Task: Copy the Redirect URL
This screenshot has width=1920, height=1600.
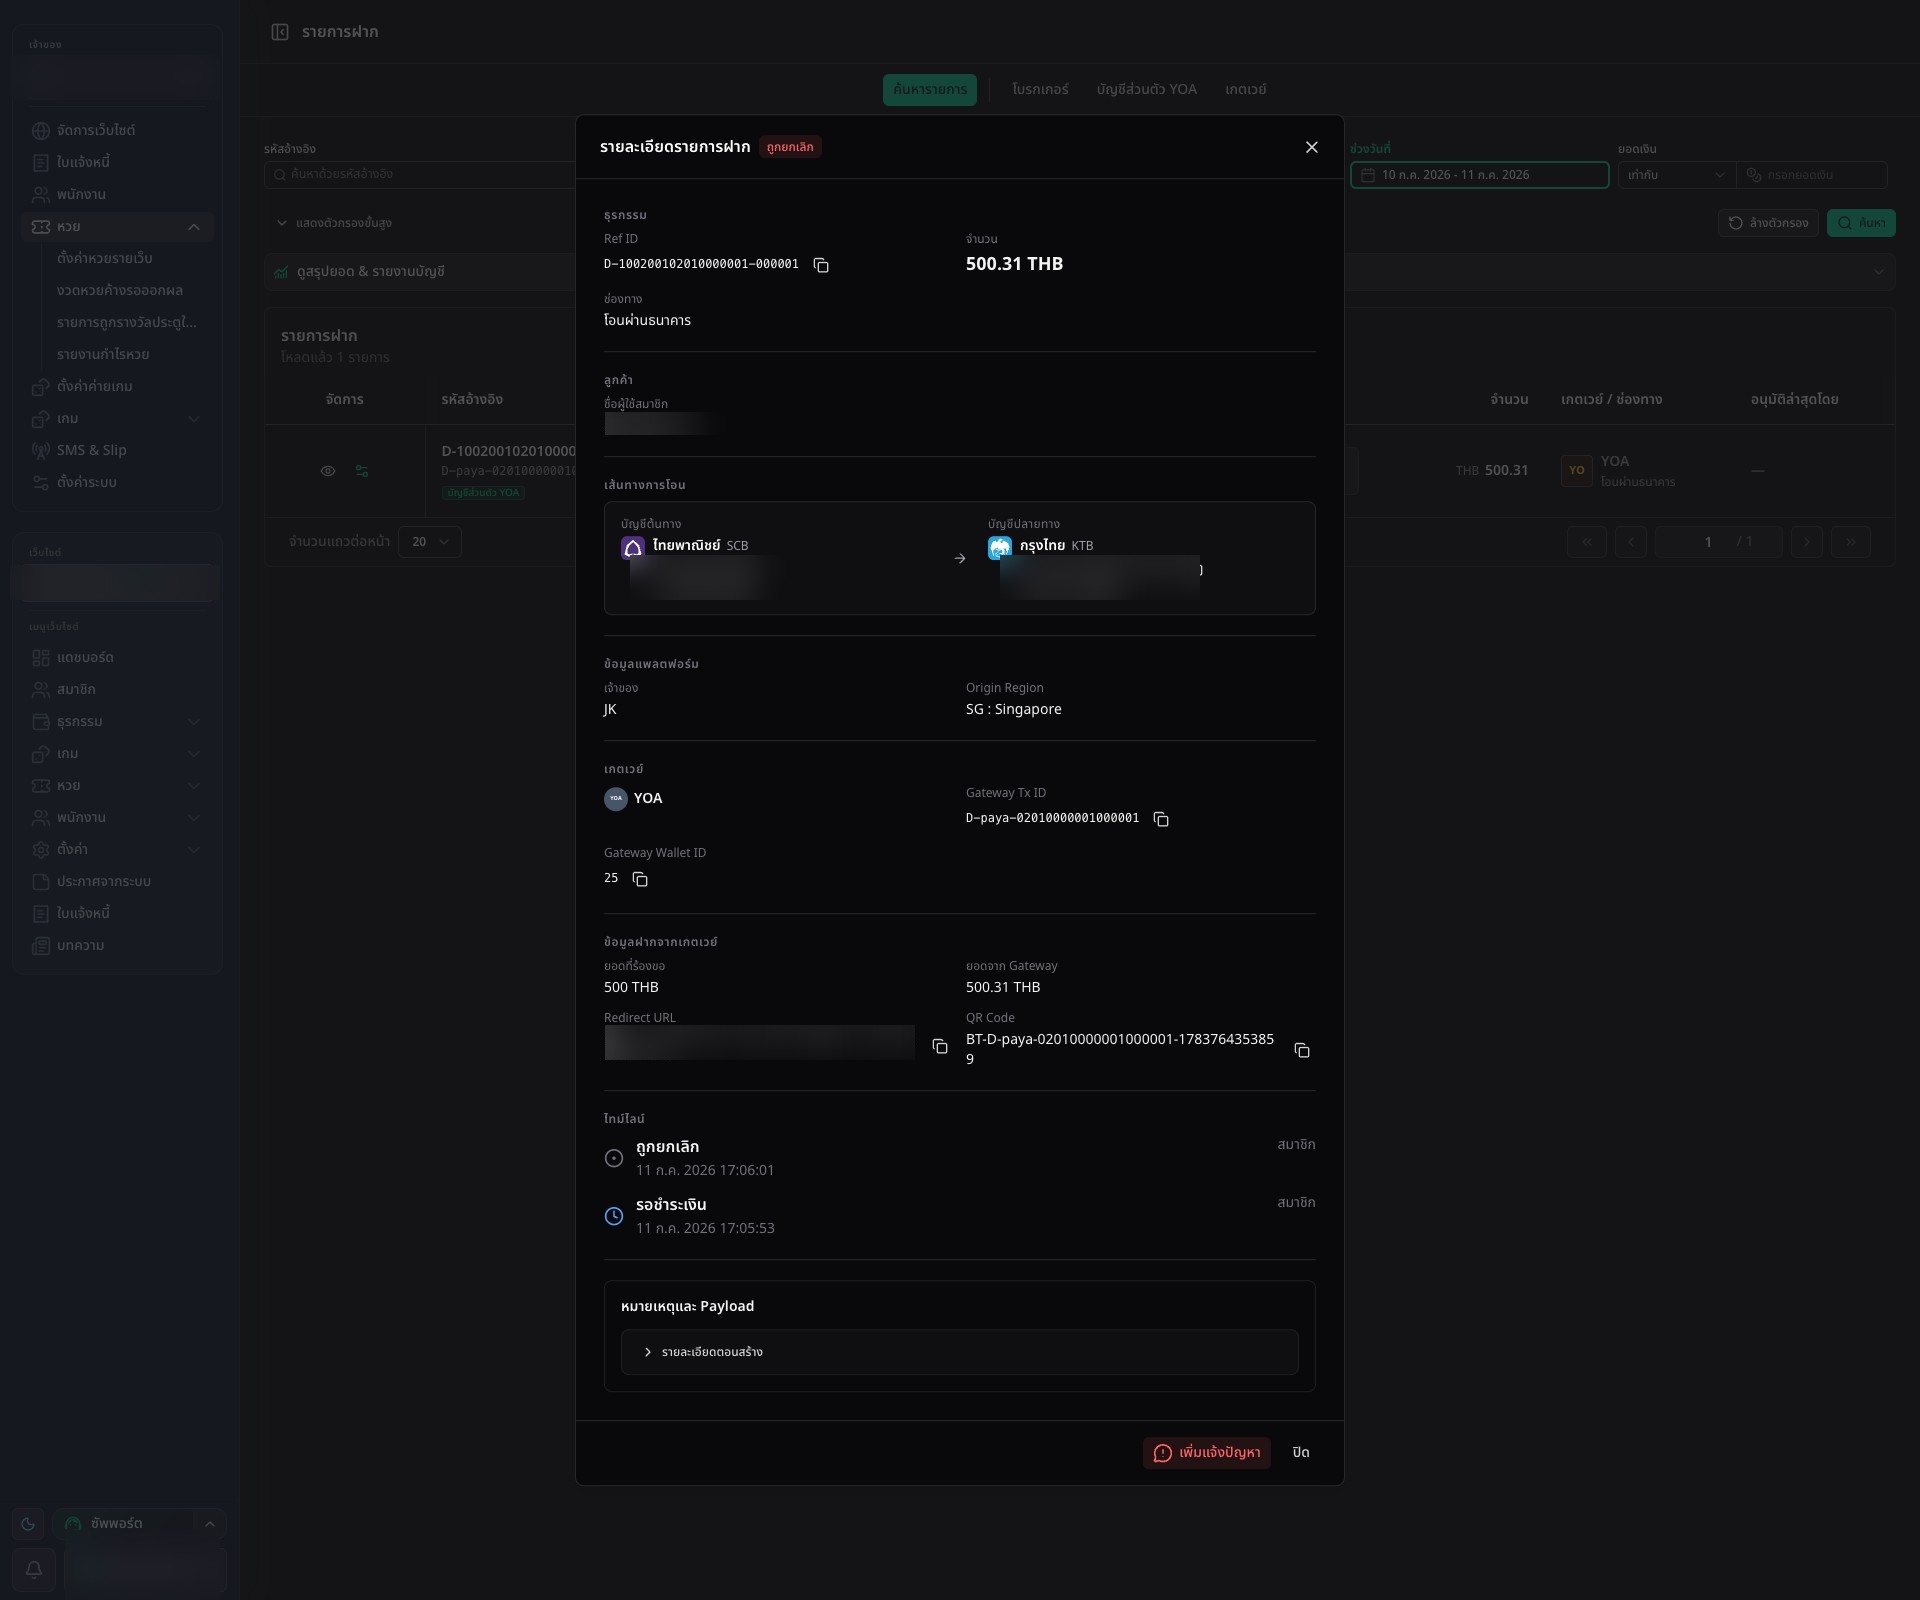Action: (940, 1046)
